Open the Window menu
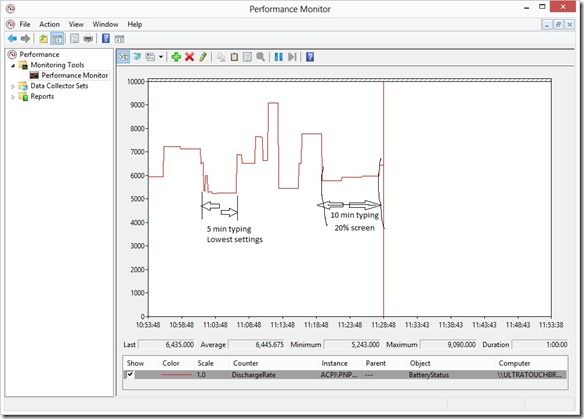Image resolution: width=584 pixels, height=419 pixels. coord(105,24)
